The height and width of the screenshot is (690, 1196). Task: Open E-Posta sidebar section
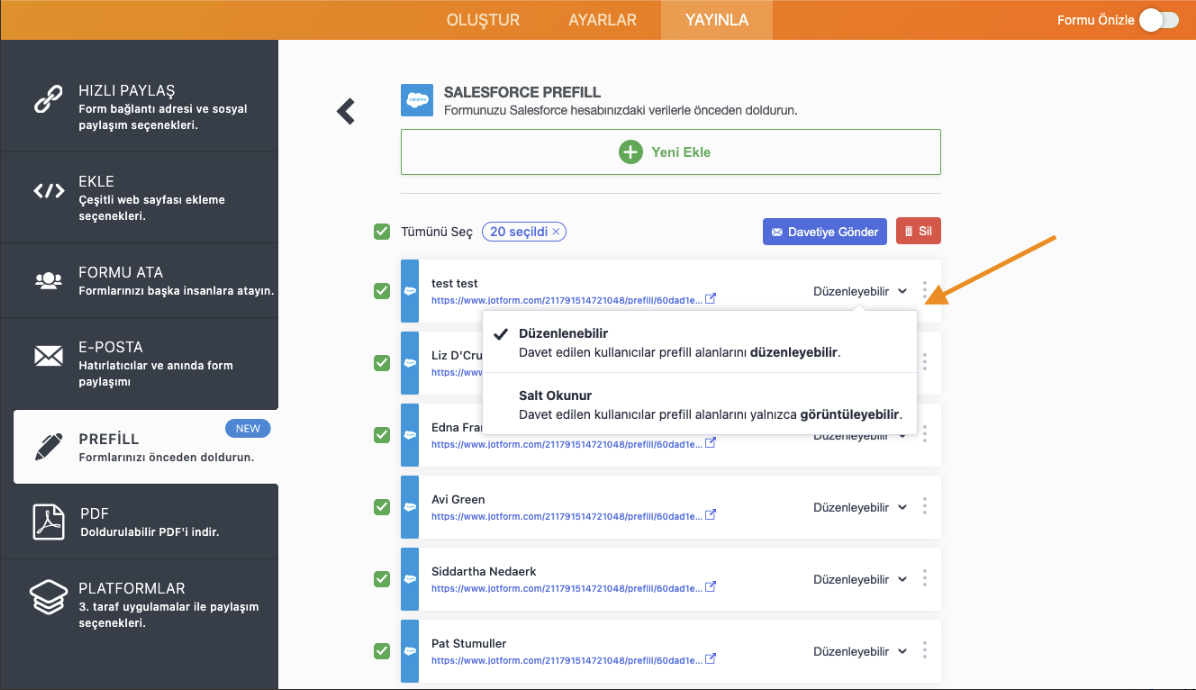[140, 363]
